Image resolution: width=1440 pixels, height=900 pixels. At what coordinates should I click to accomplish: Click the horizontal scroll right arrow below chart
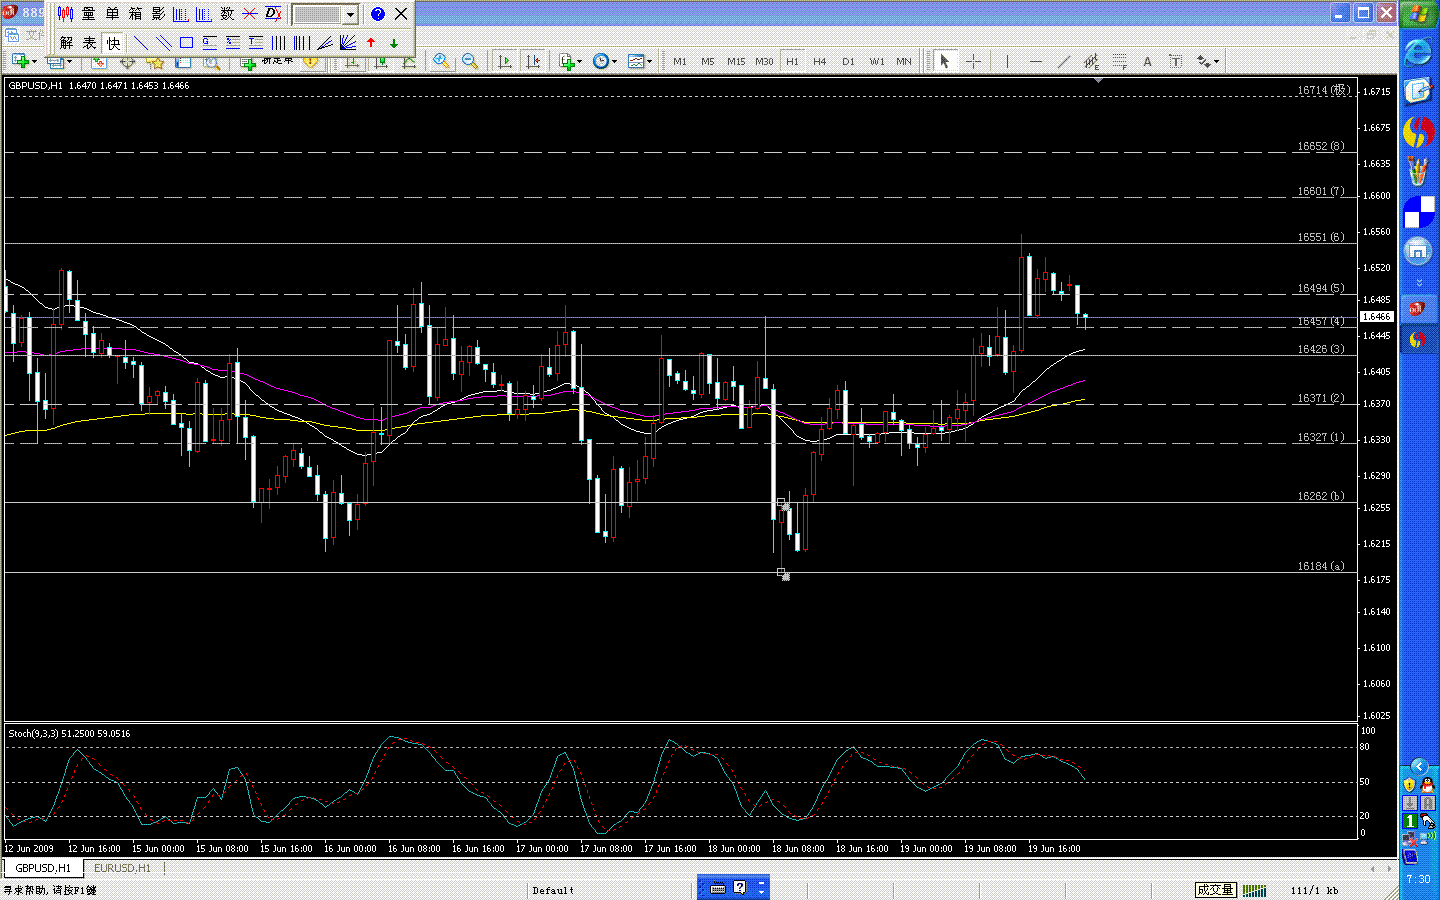coord(1388,869)
